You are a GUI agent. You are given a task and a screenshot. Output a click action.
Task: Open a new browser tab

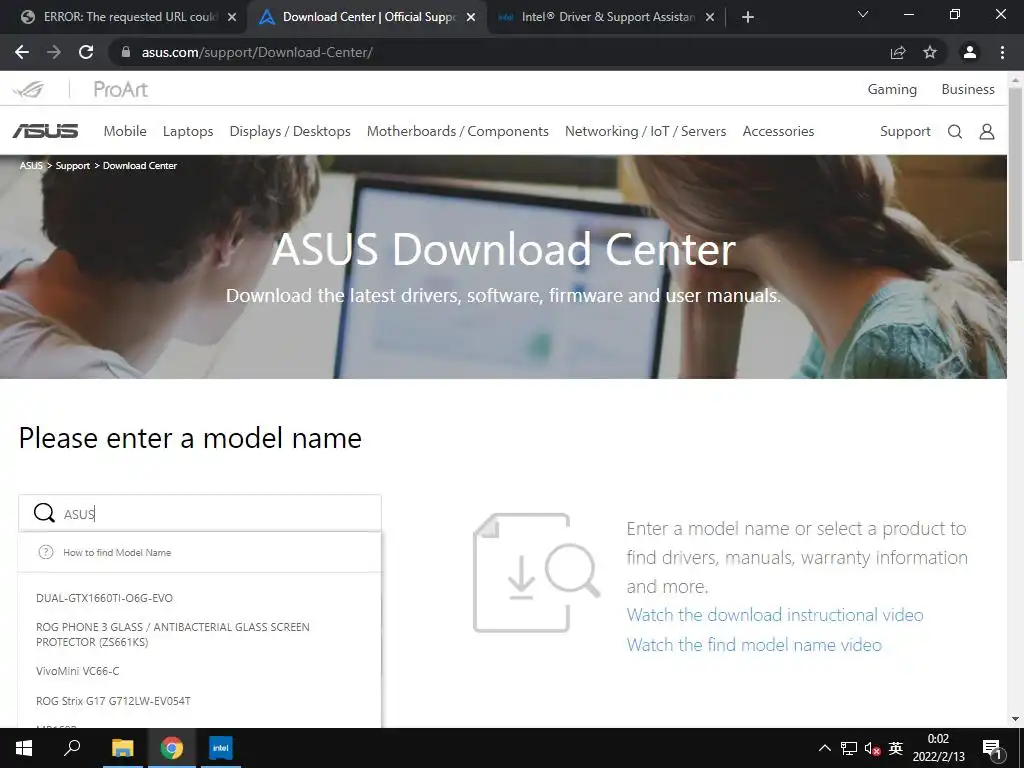pos(748,17)
